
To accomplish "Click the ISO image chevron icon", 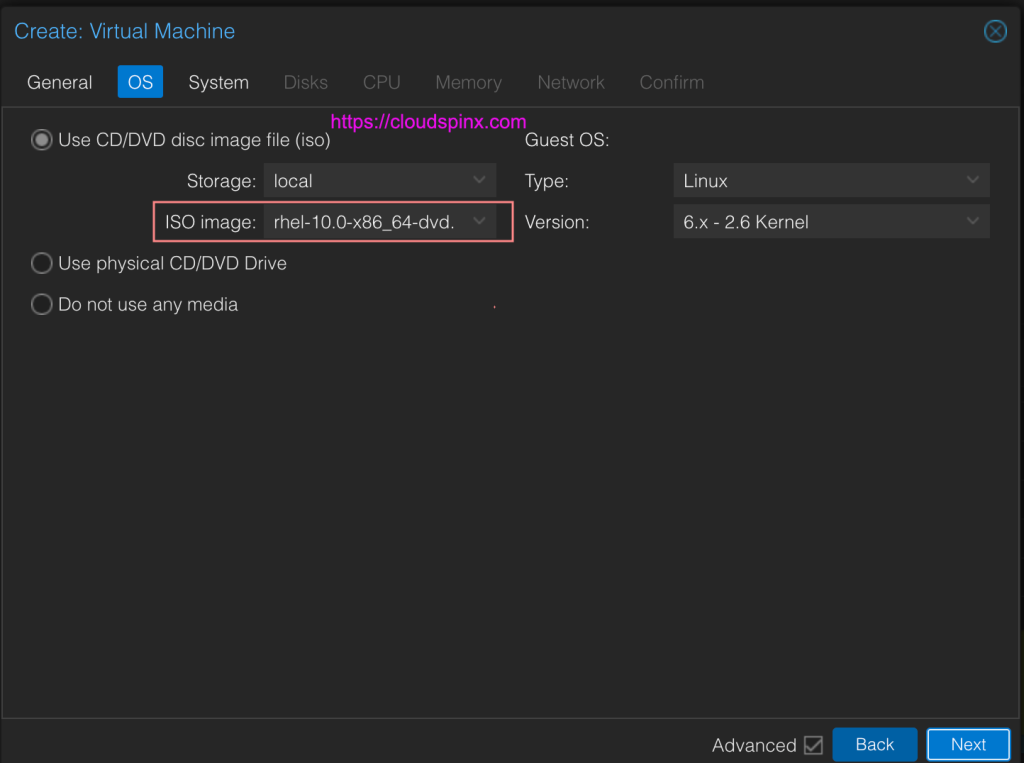I will click(x=479, y=221).
